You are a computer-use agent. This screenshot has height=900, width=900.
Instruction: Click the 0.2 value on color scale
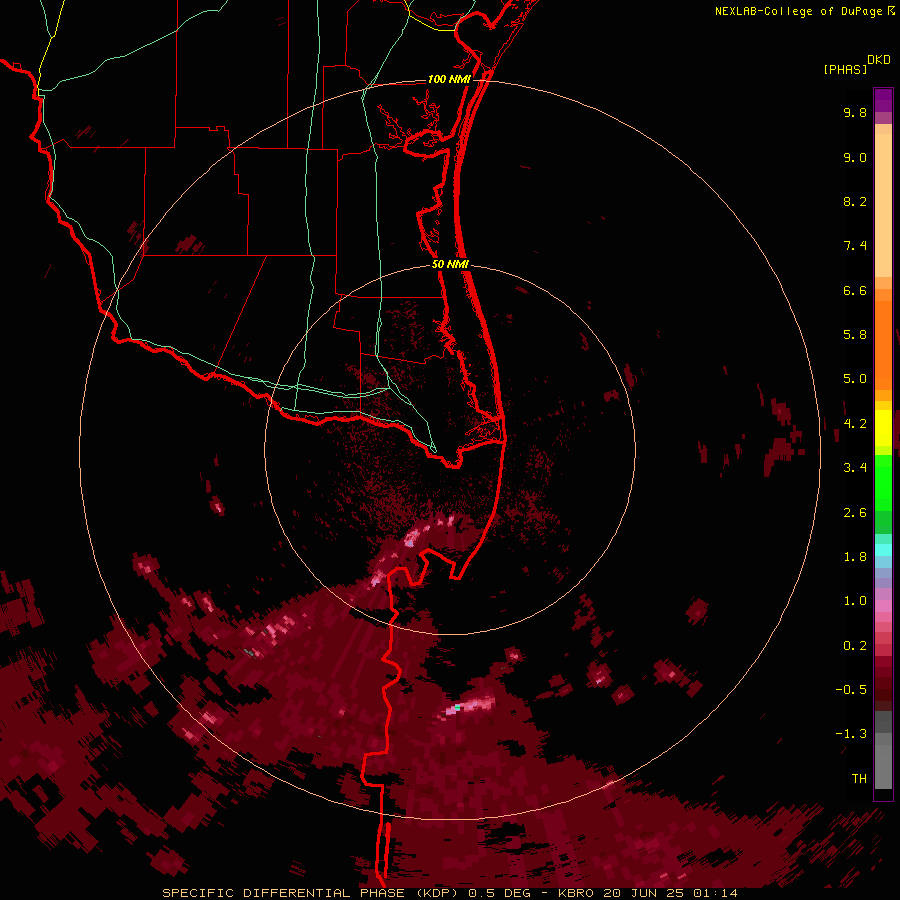point(855,646)
